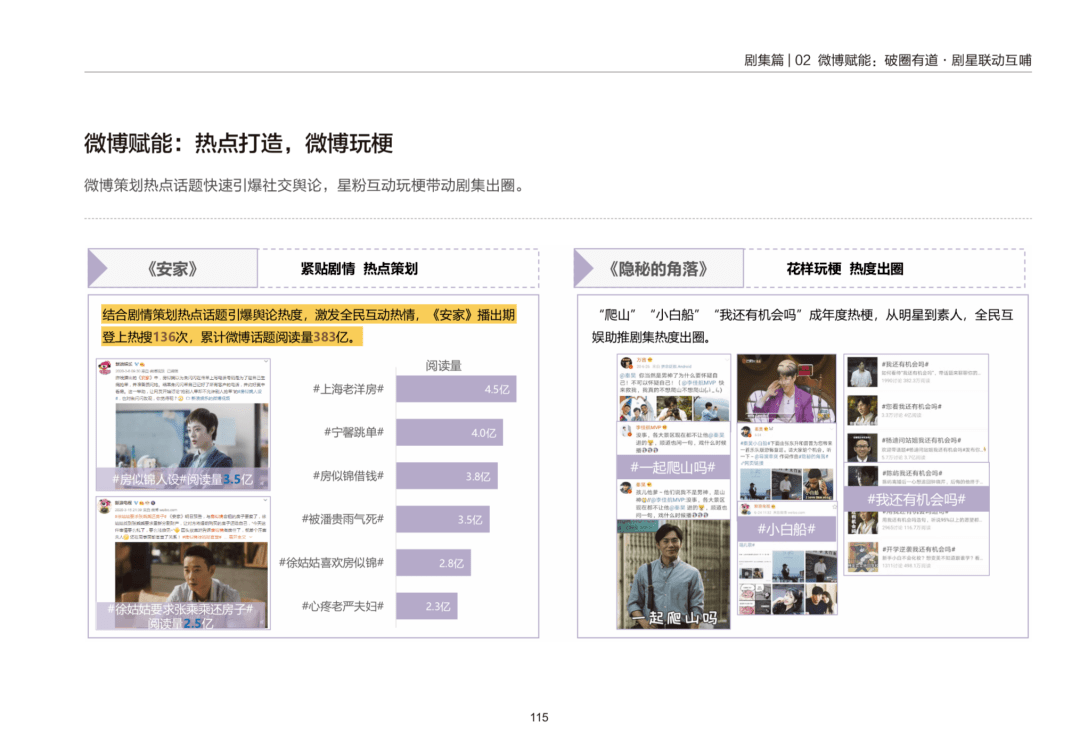The height and width of the screenshot is (743, 1080).
Task: Select the 《隐秘的角落》 section tab
Action: point(658,269)
